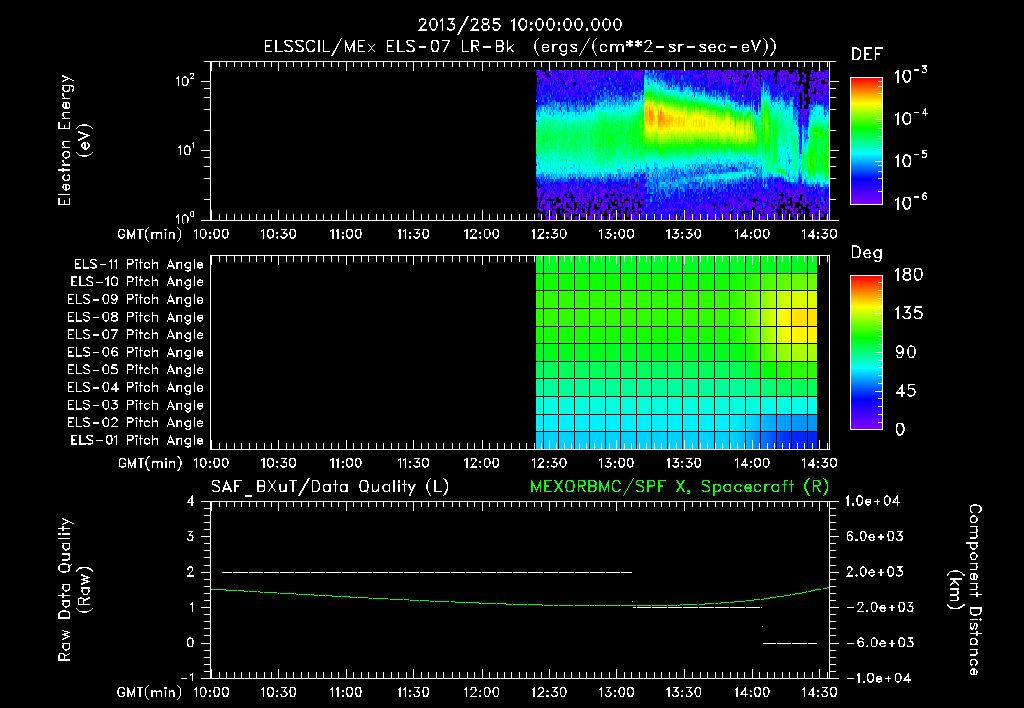This screenshot has height=708, width=1024.
Task: Click the 10^-3 value on DEF scale
Action: (910, 75)
